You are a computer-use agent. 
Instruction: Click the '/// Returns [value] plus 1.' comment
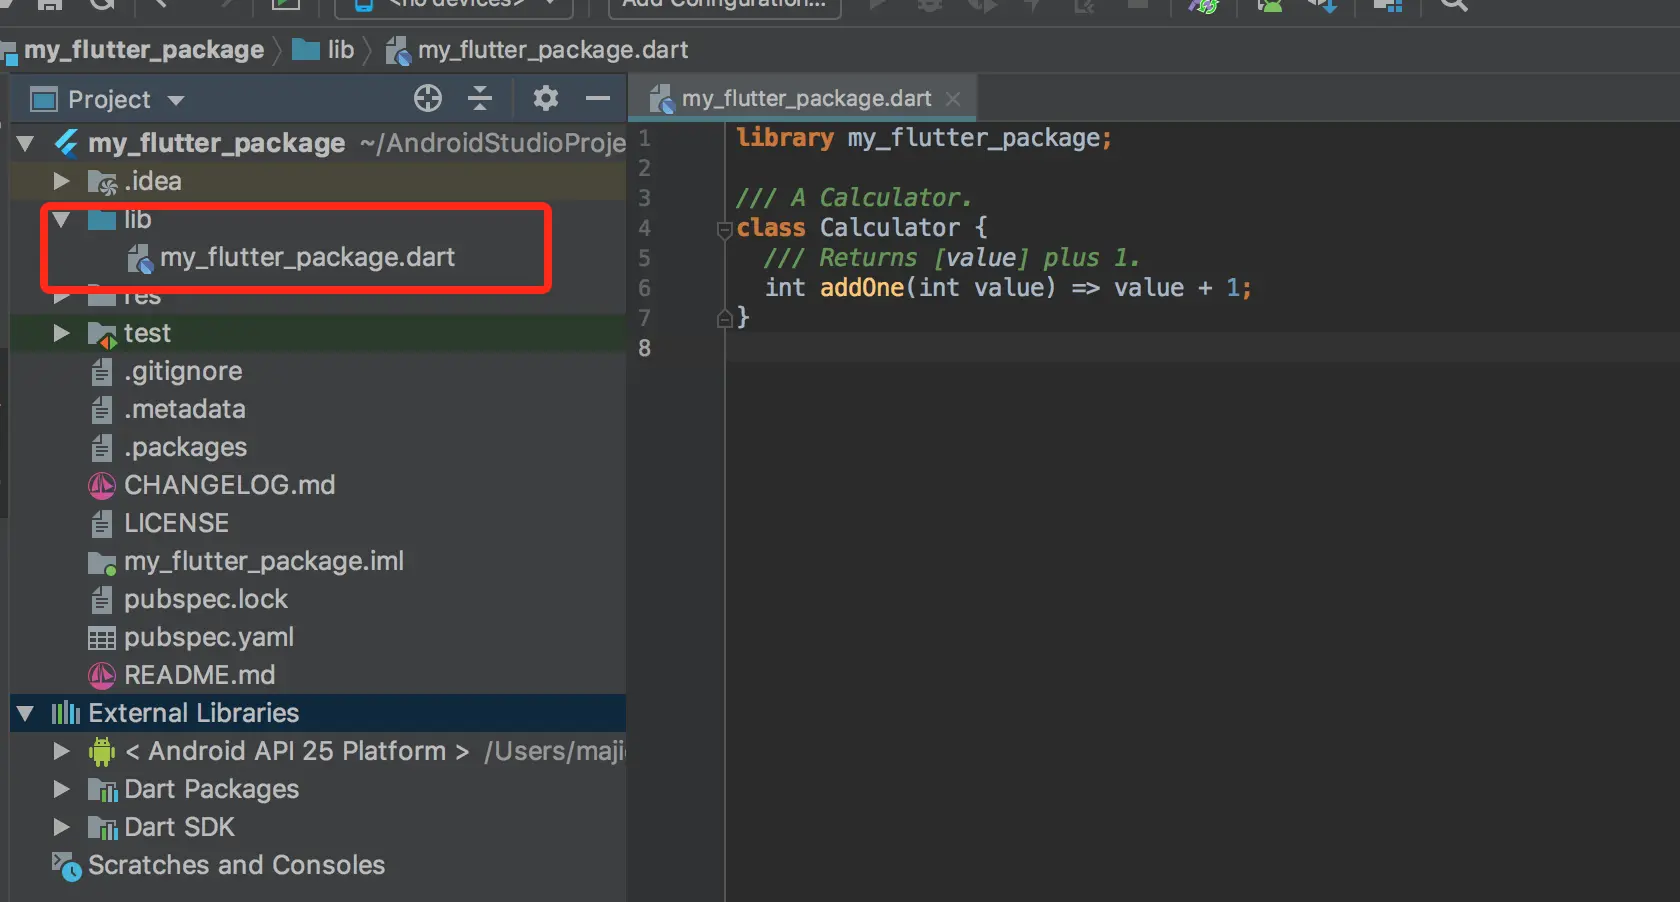(x=952, y=257)
